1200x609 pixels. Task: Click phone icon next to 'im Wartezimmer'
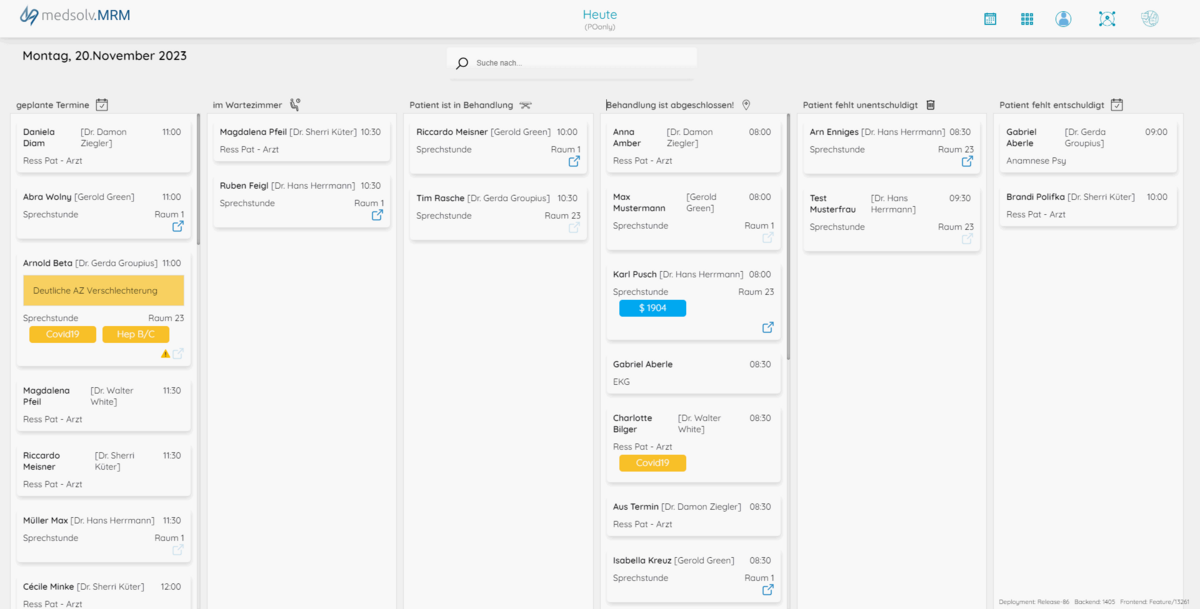[x=295, y=105]
